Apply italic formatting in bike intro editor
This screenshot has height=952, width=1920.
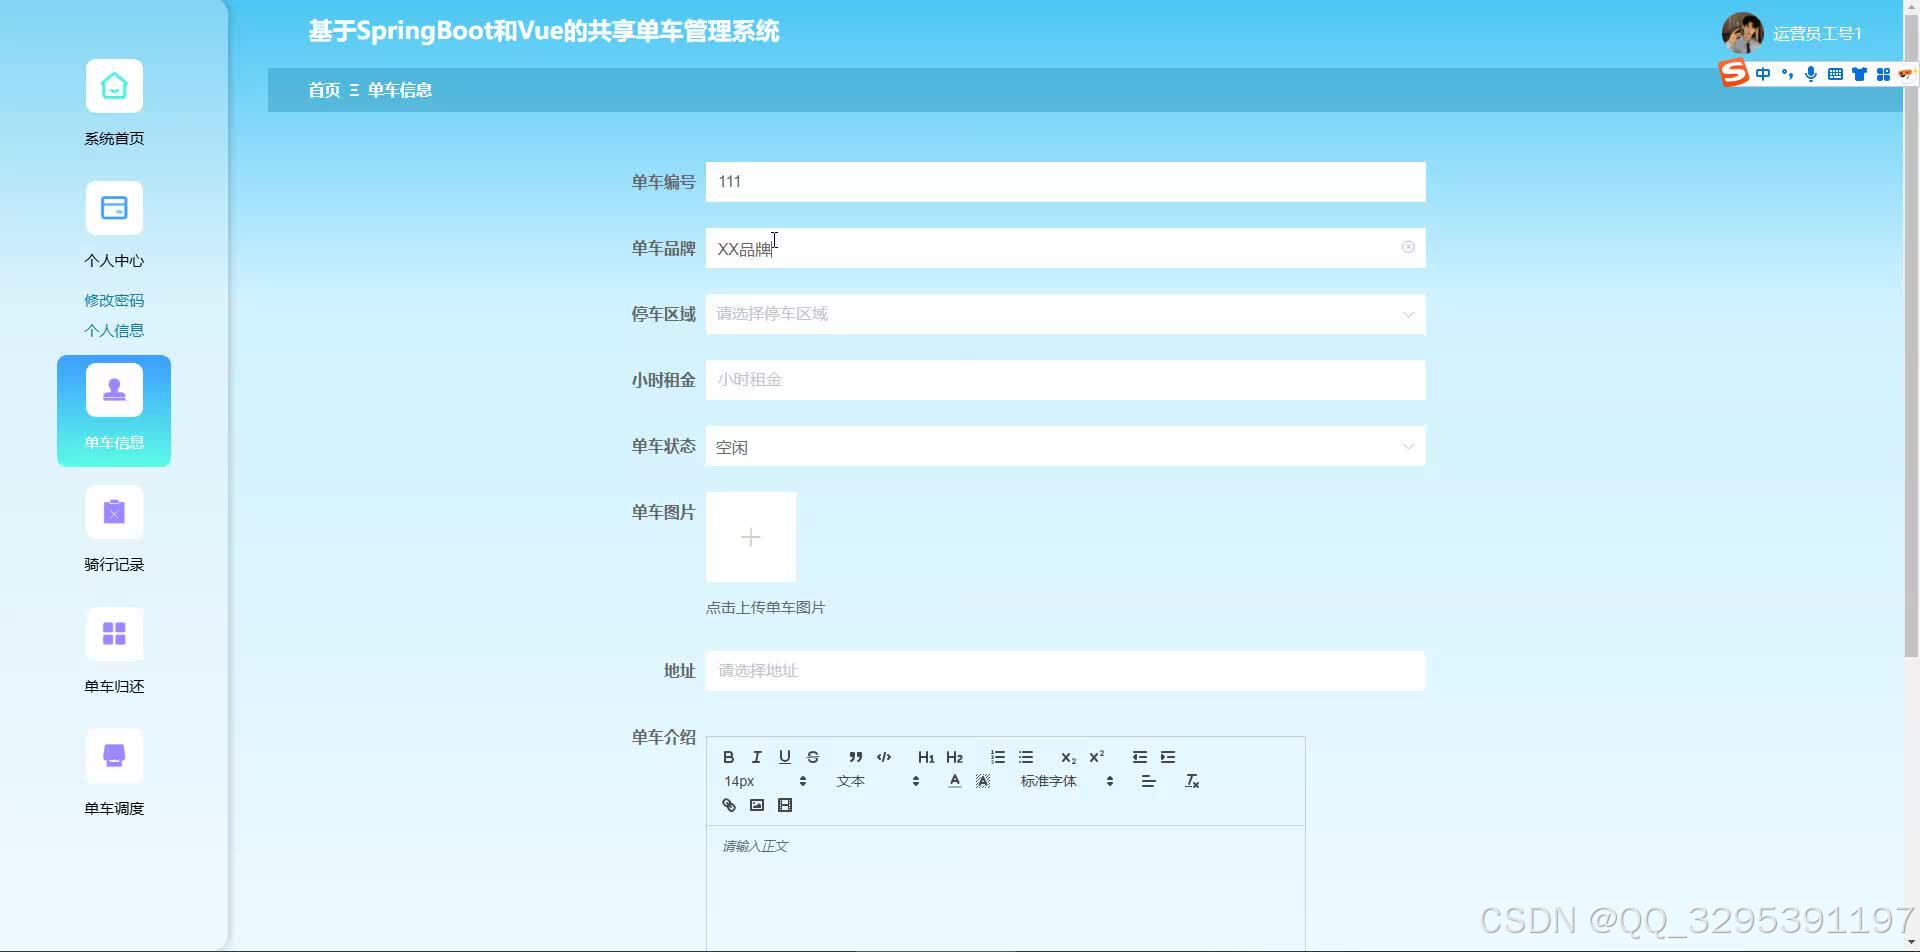point(757,757)
